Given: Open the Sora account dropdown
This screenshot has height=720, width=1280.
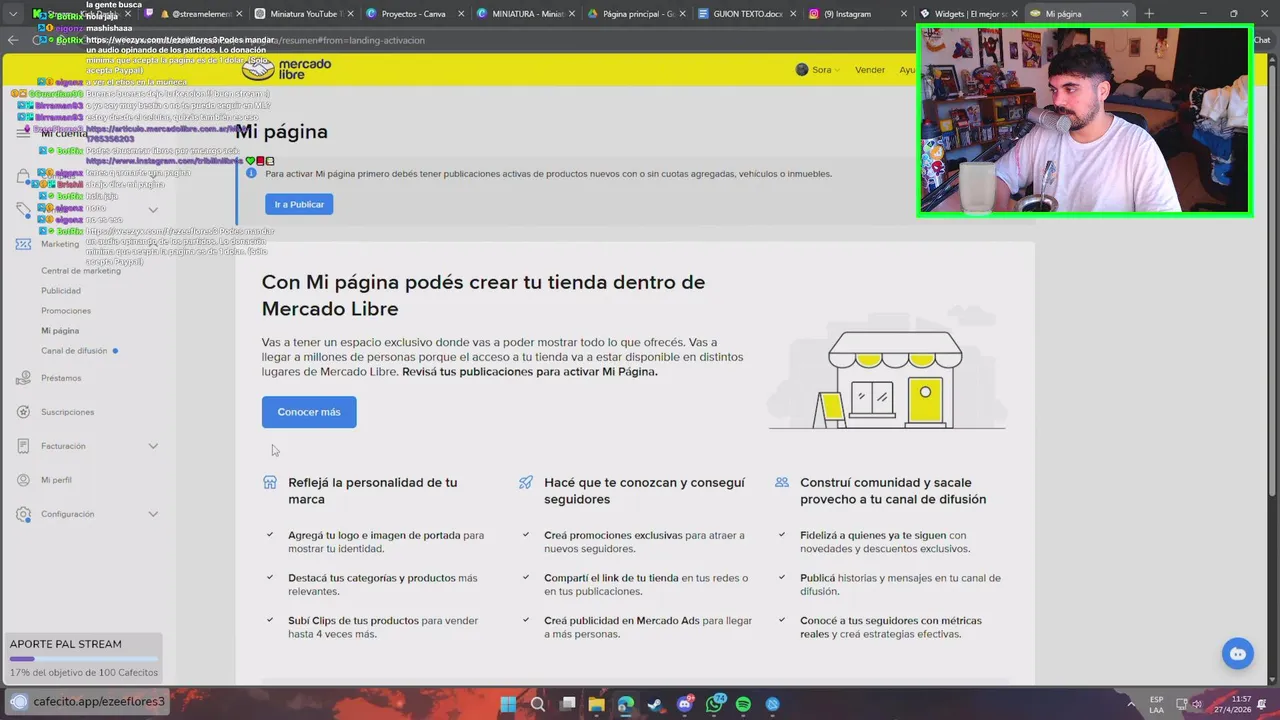Looking at the screenshot, I should [818, 70].
